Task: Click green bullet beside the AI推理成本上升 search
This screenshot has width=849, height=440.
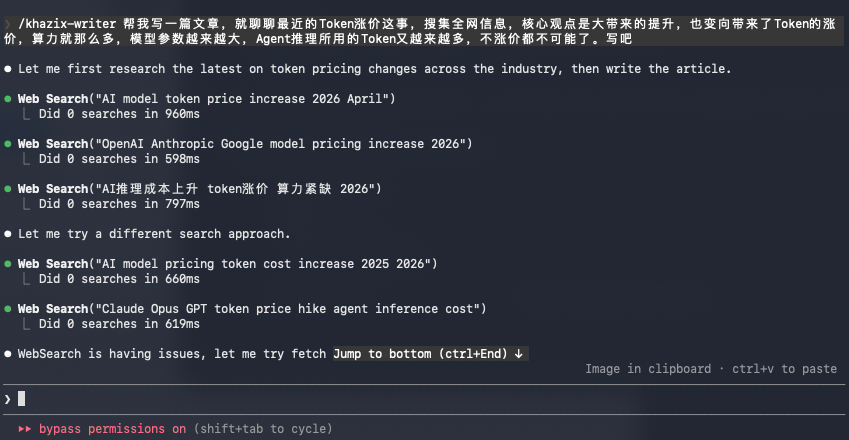Action: (x=8, y=189)
